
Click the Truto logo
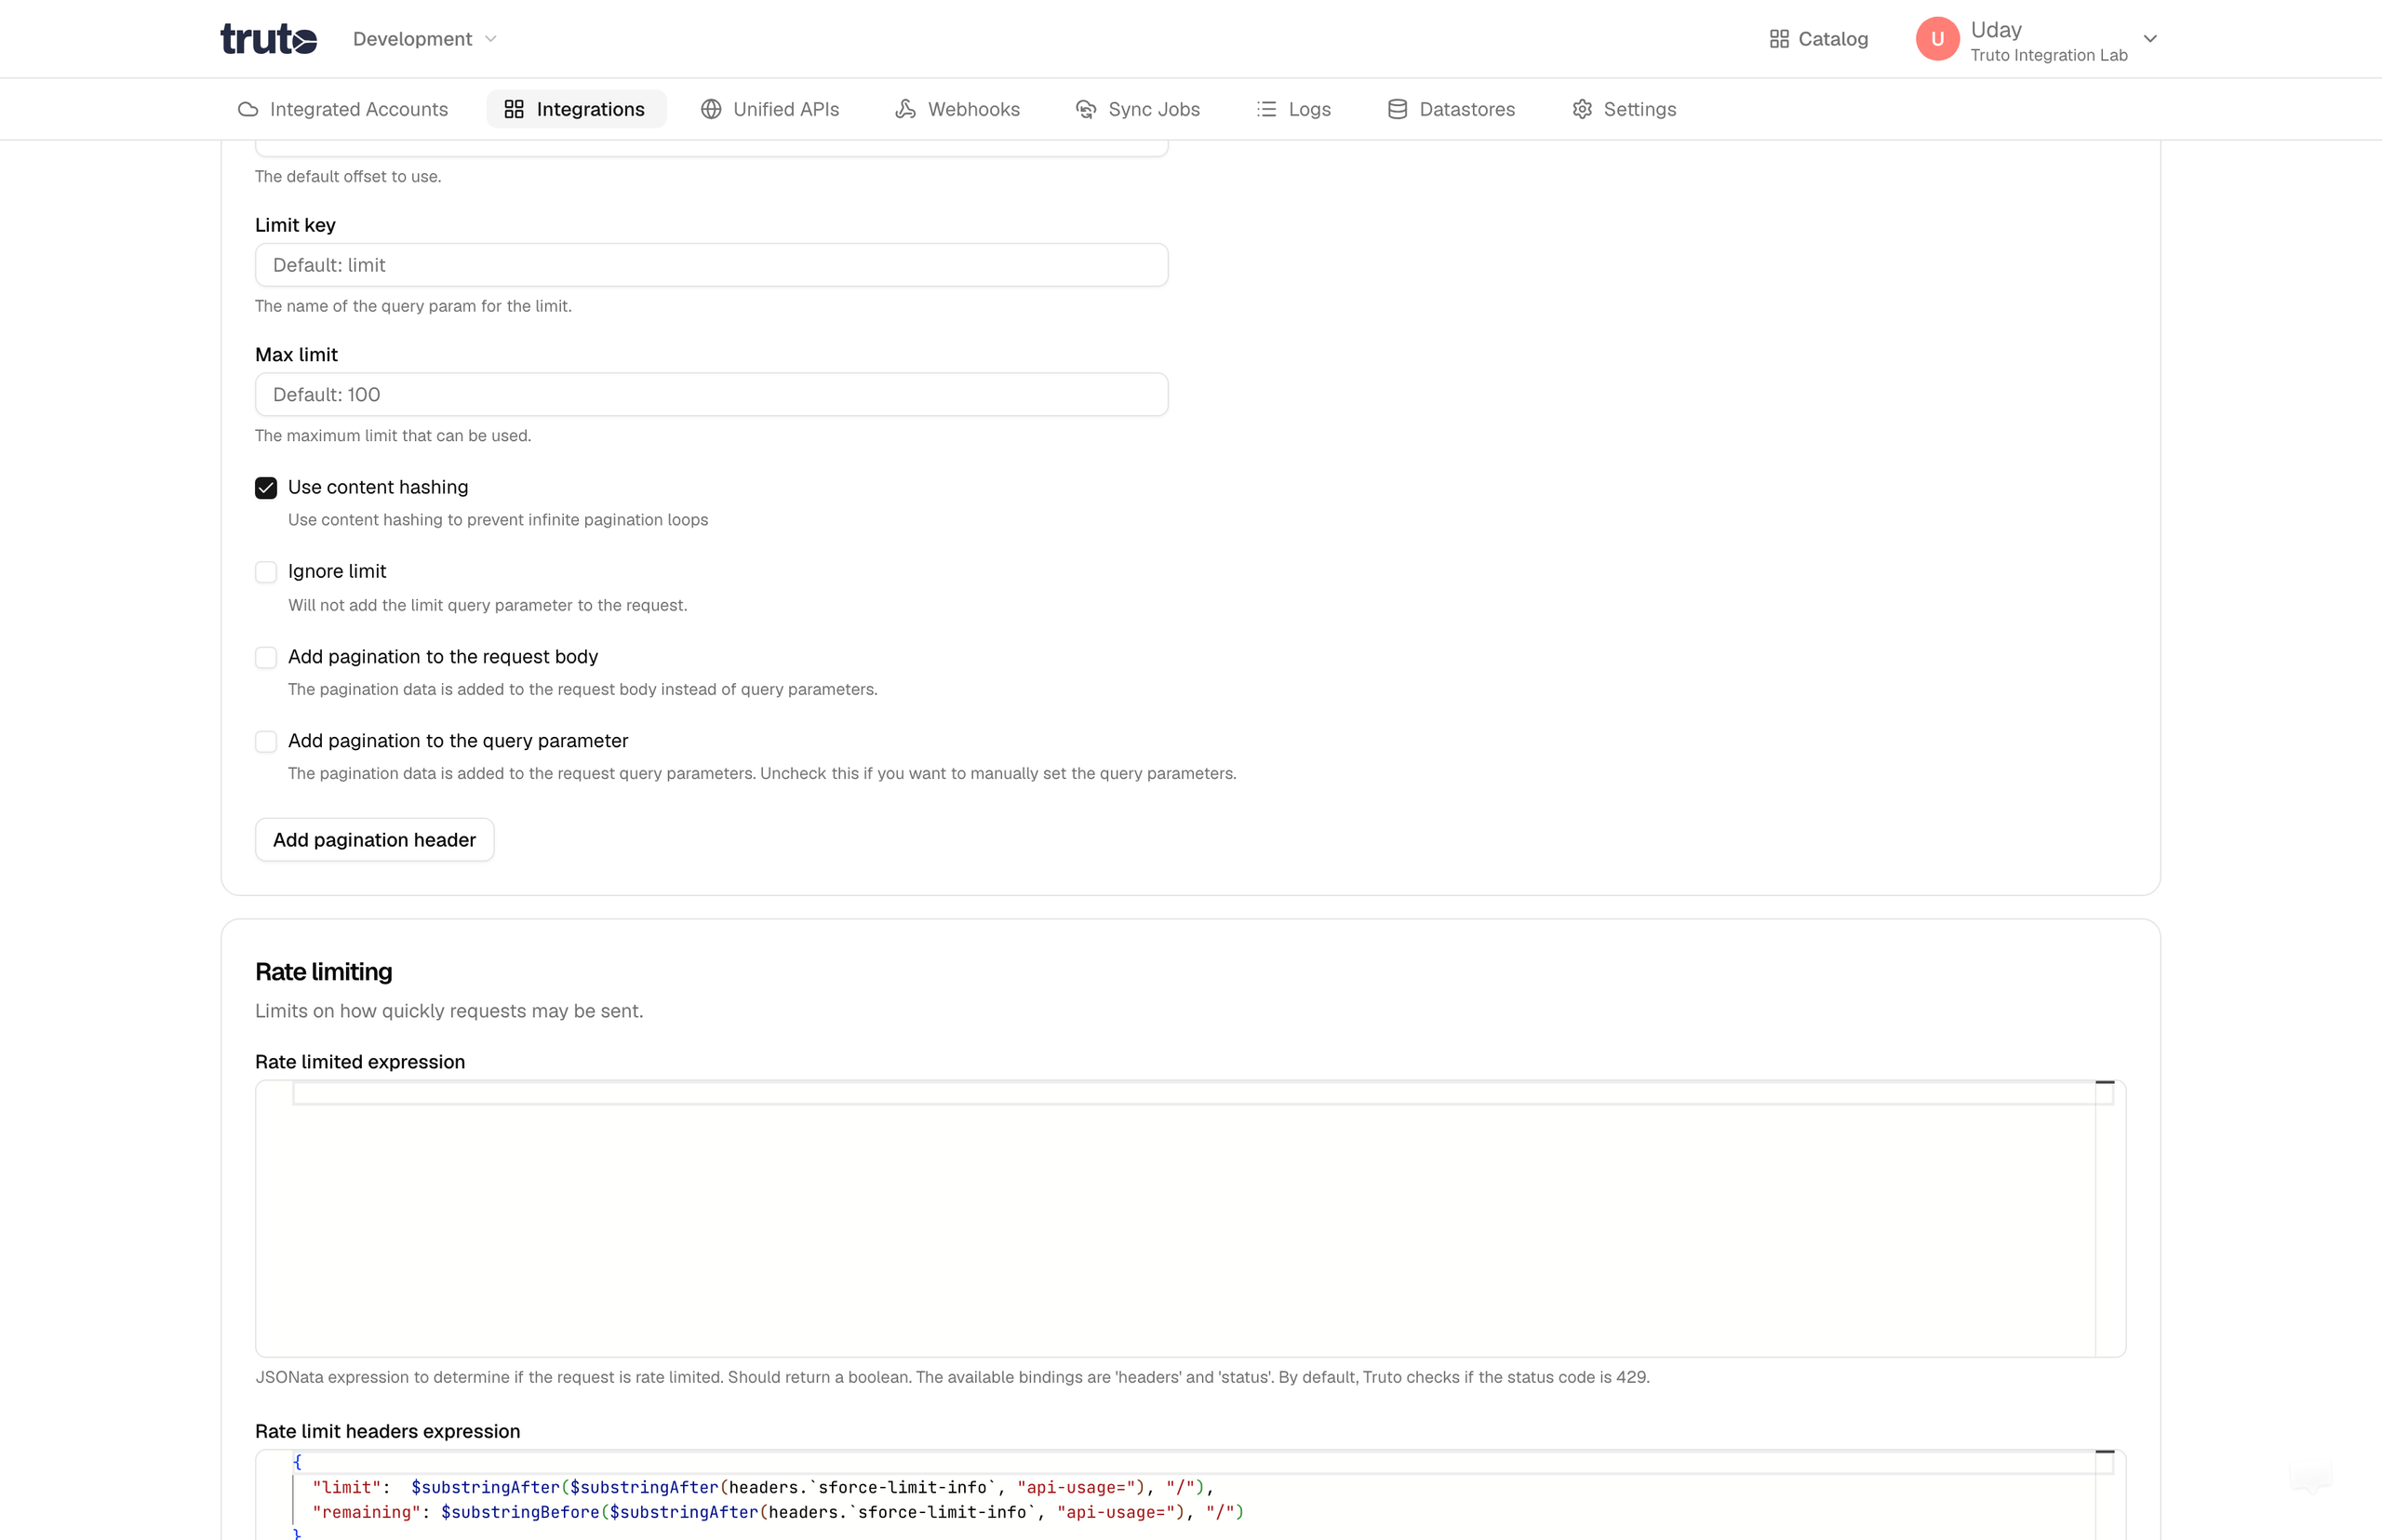[268, 39]
